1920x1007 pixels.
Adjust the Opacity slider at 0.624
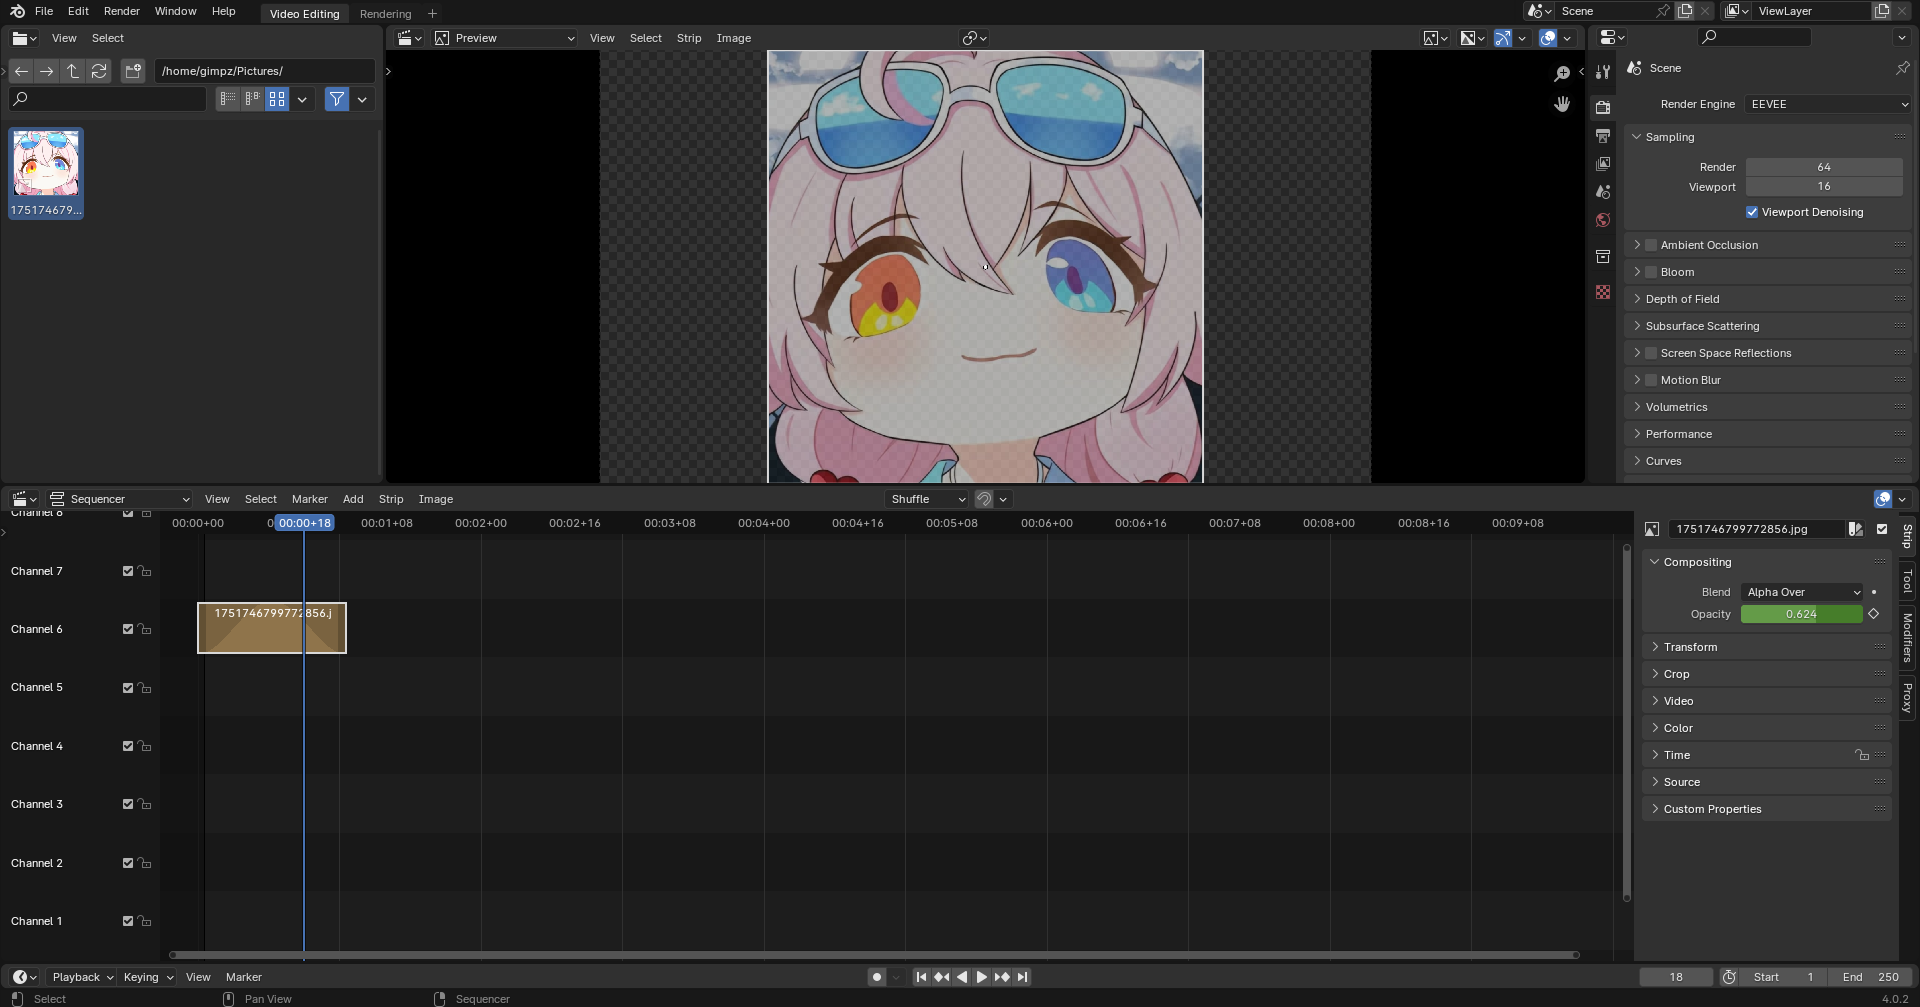[x=1802, y=614]
